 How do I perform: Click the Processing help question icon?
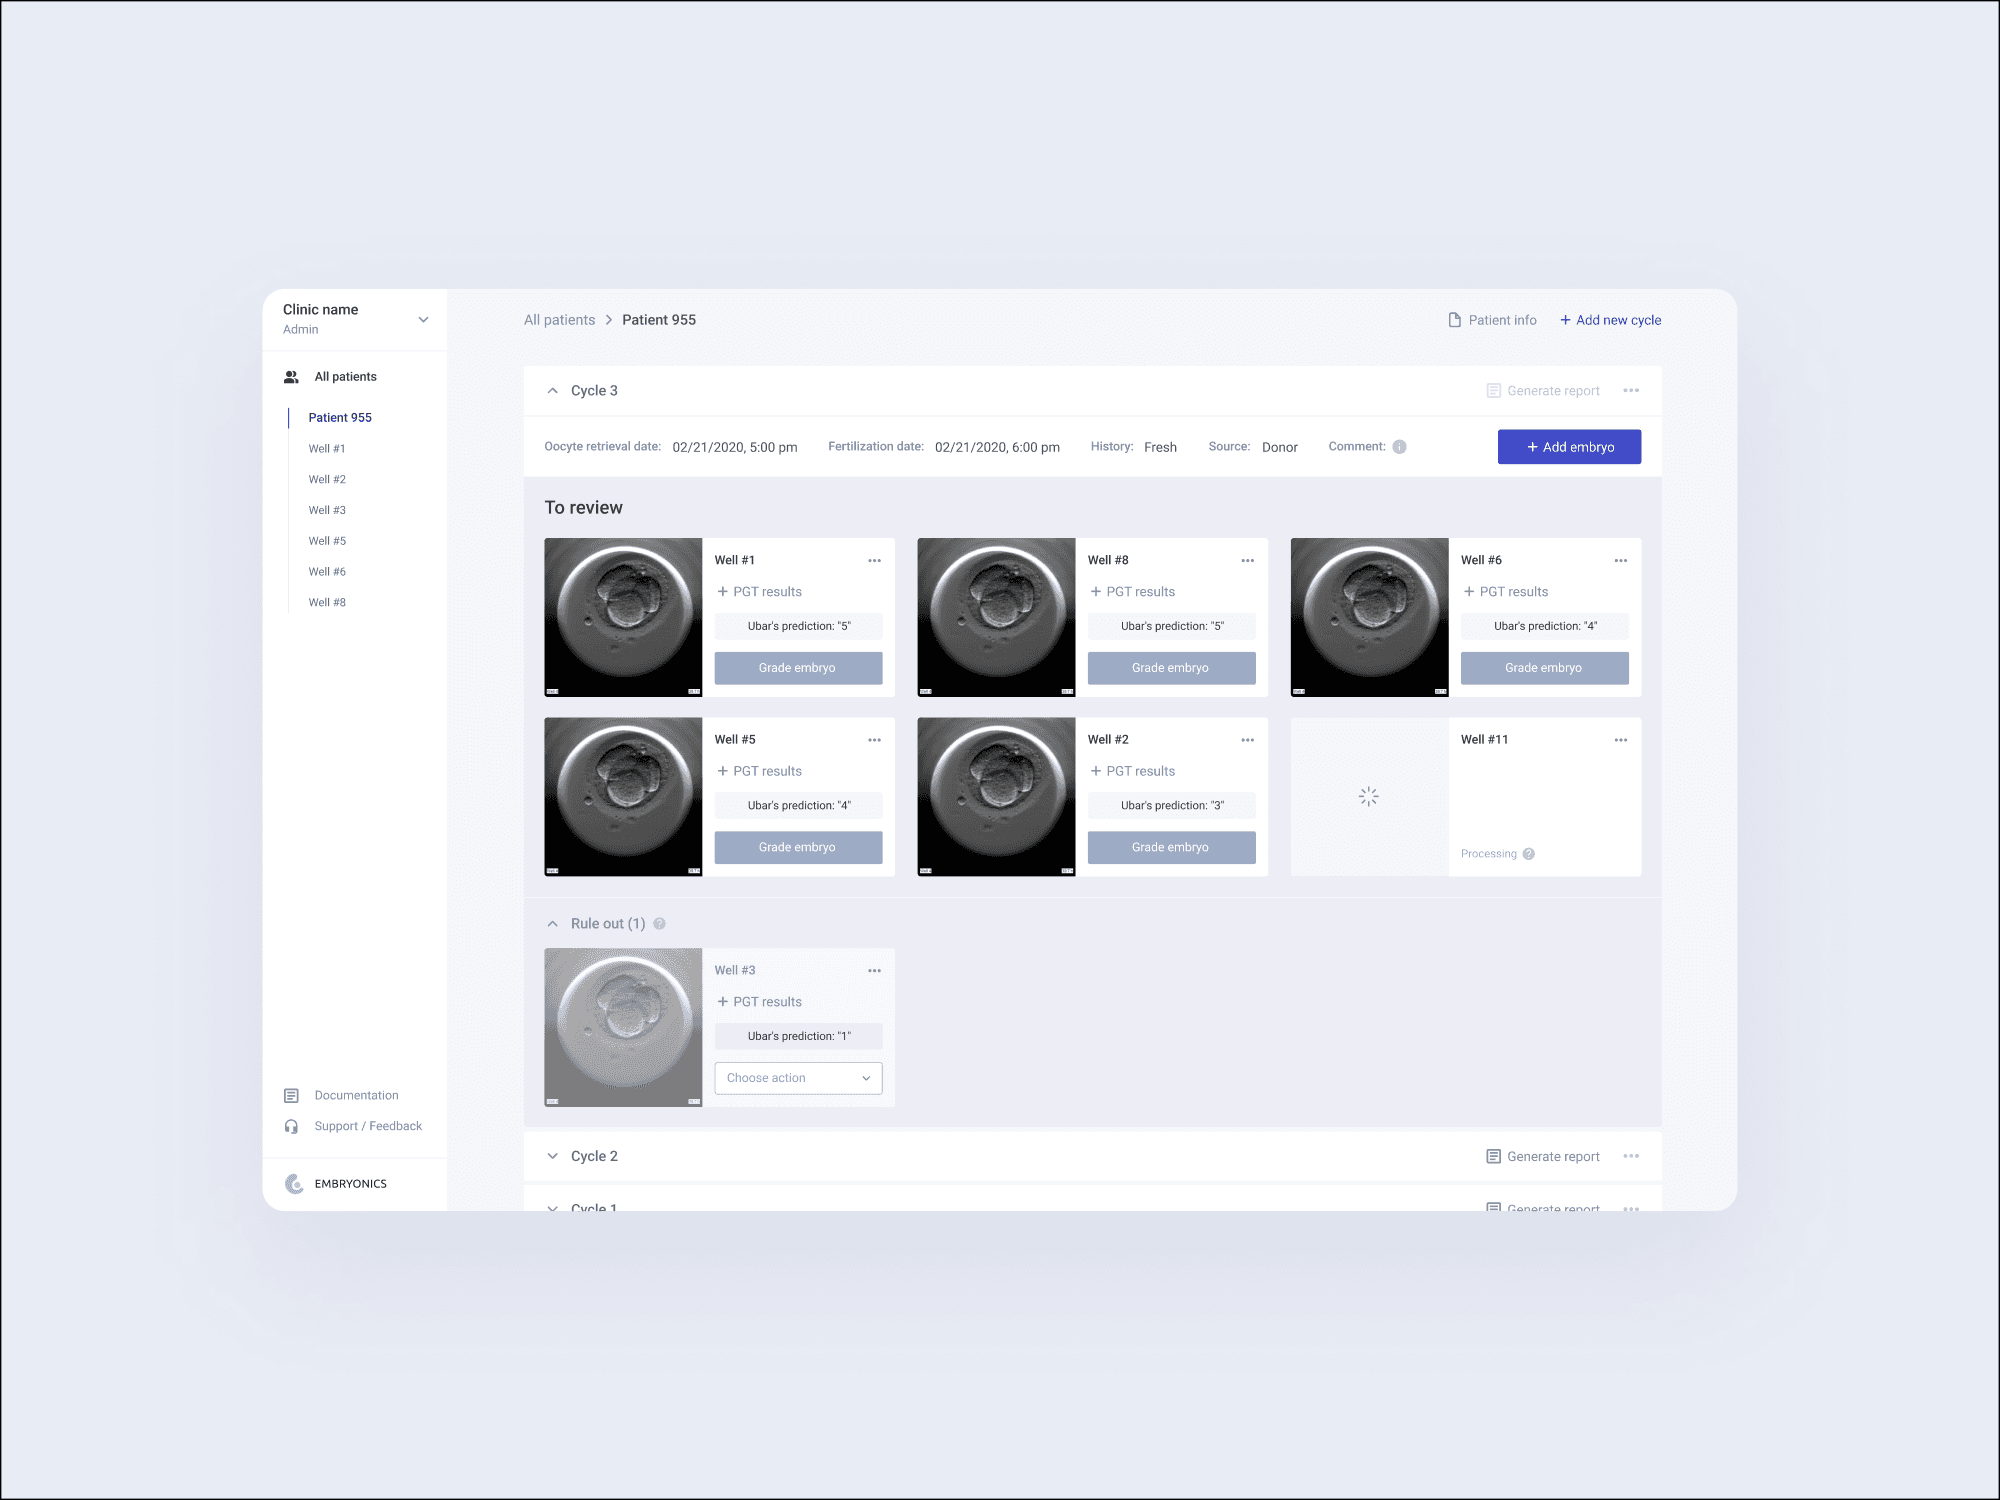click(x=1528, y=854)
